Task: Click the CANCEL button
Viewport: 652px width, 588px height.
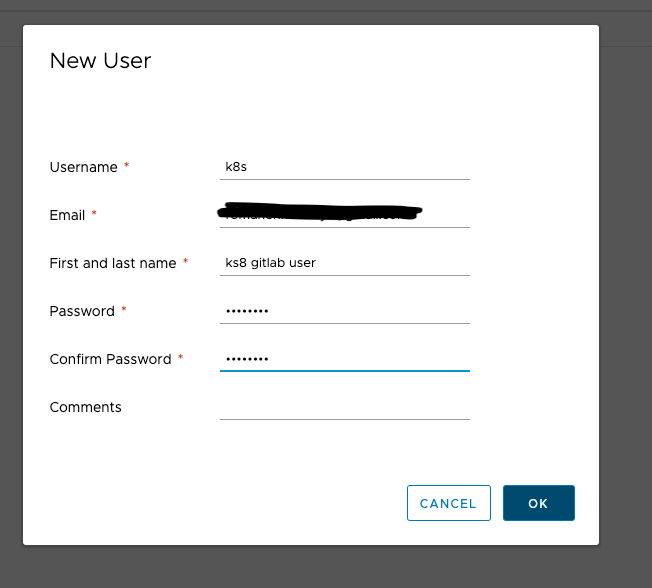Action: (x=448, y=503)
